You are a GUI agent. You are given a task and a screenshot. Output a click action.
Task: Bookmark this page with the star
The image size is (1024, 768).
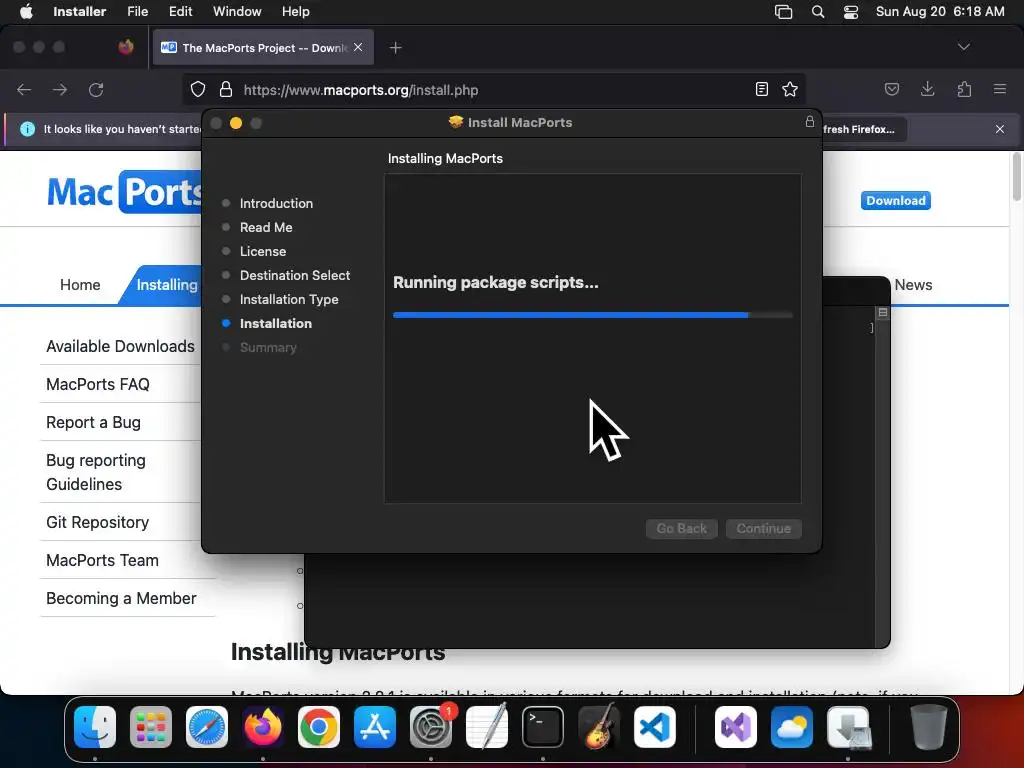pyautogui.click(x=790, y=89)
